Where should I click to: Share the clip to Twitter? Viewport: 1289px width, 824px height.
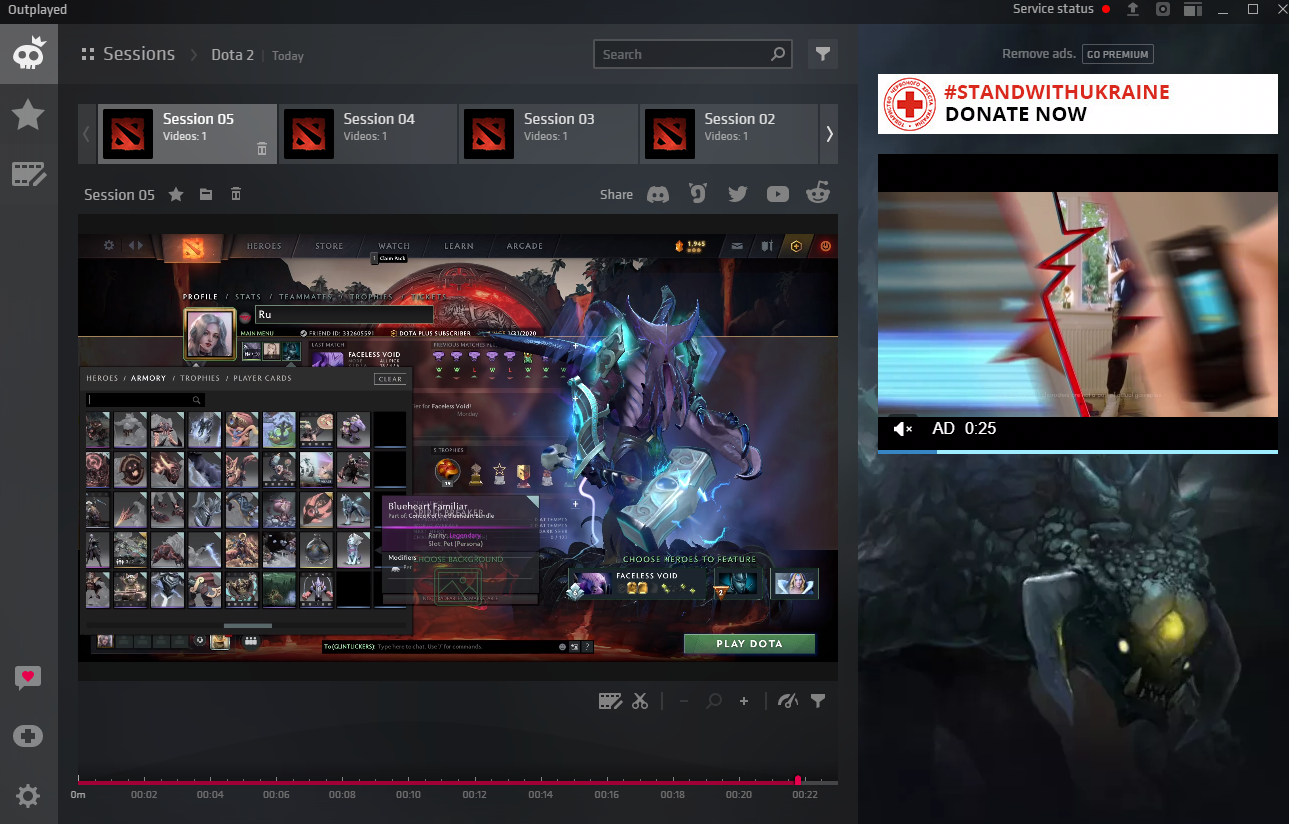tap(737, 194)
